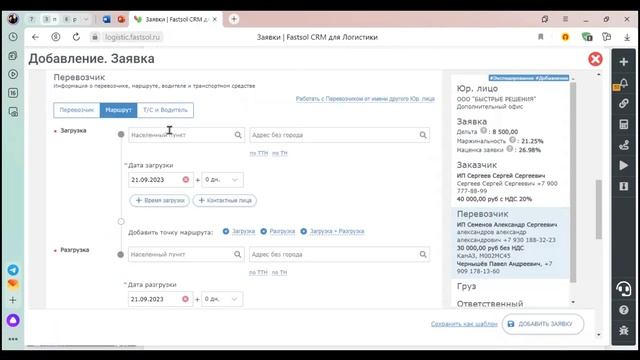Image resolution: width=640 pixels, height=360 pixels.
Task: Open loading date days offset dropdown
Action: [222, 180]
